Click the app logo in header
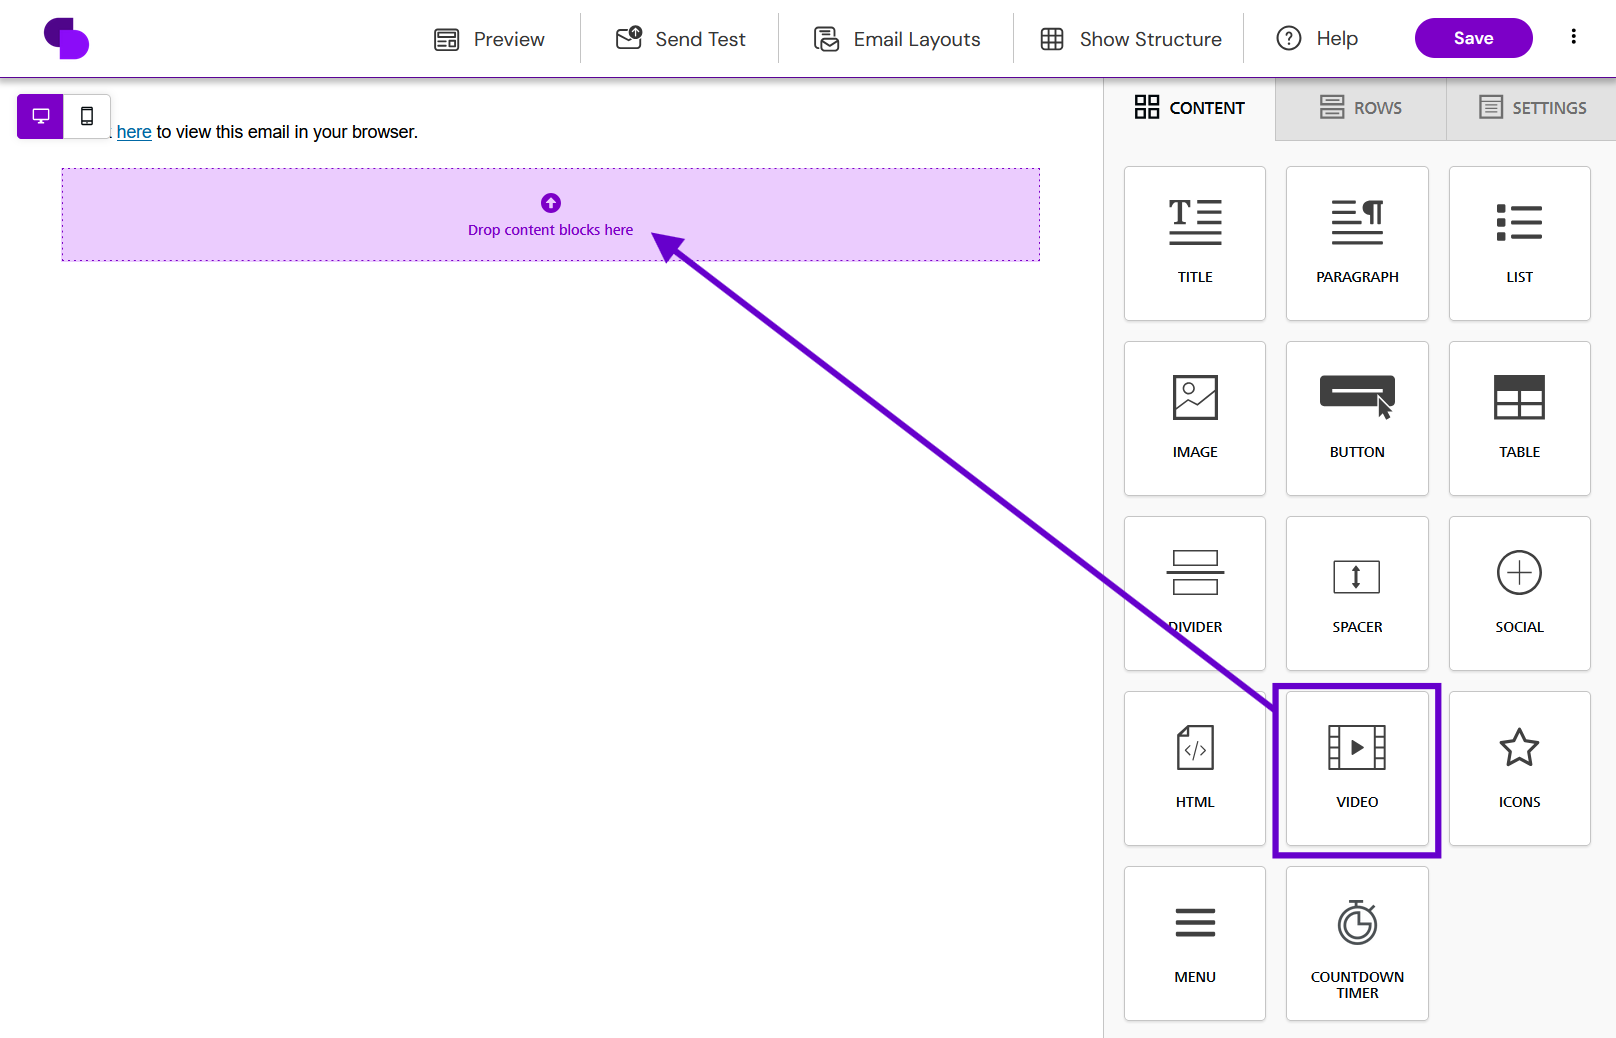1616x1038 pixels. [x=66, y=38]
